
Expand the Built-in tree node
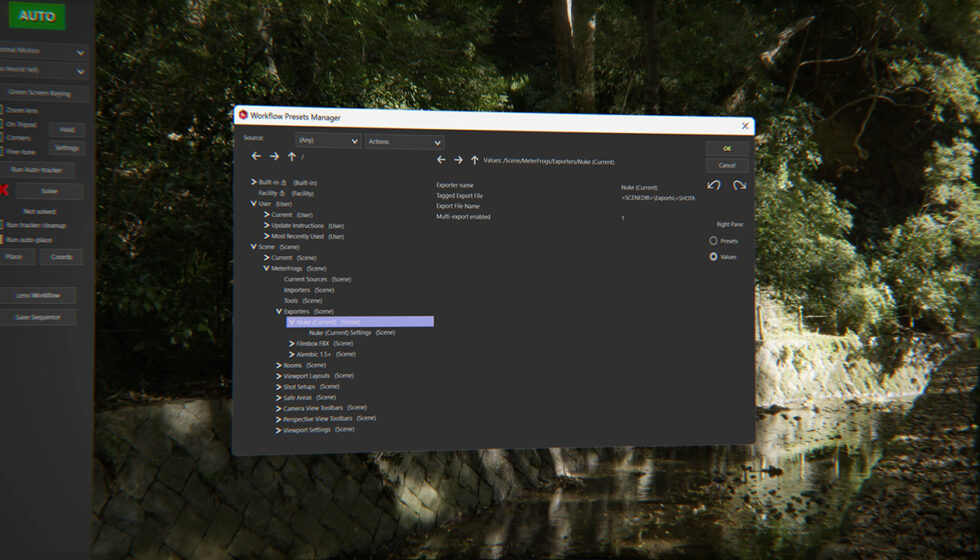[254, 182]
